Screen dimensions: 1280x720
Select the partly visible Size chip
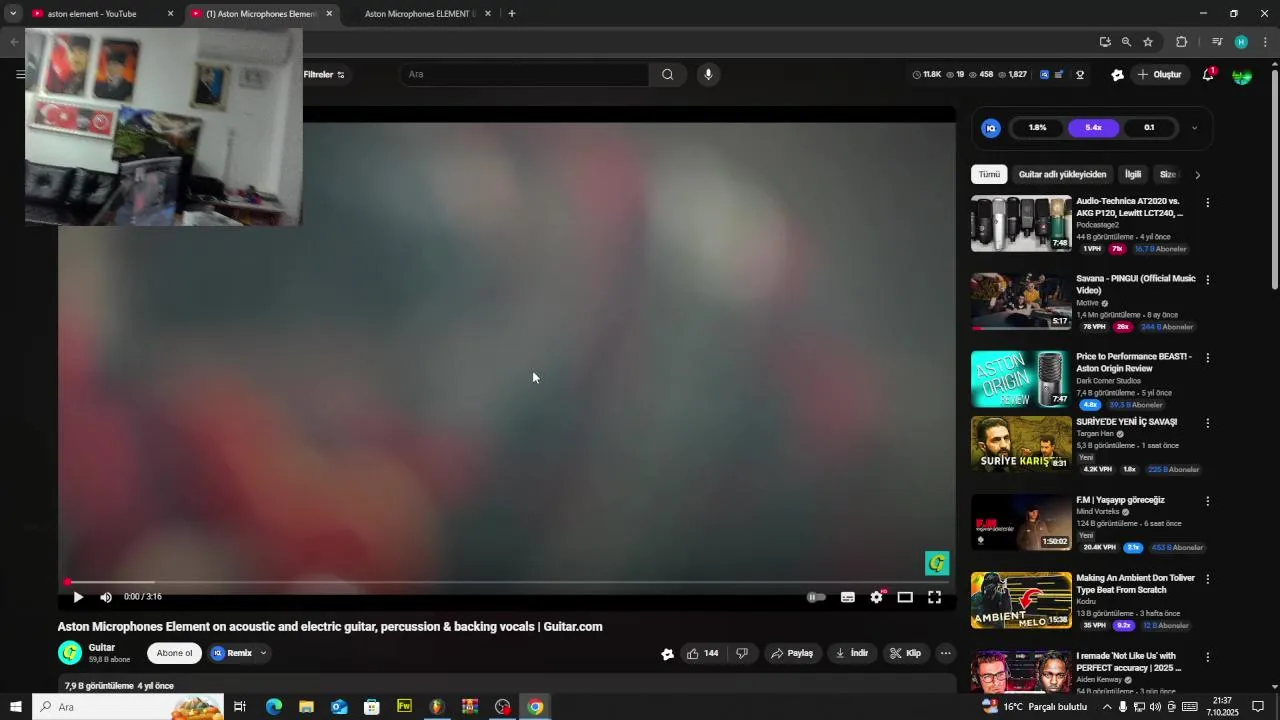point(1167,174)
